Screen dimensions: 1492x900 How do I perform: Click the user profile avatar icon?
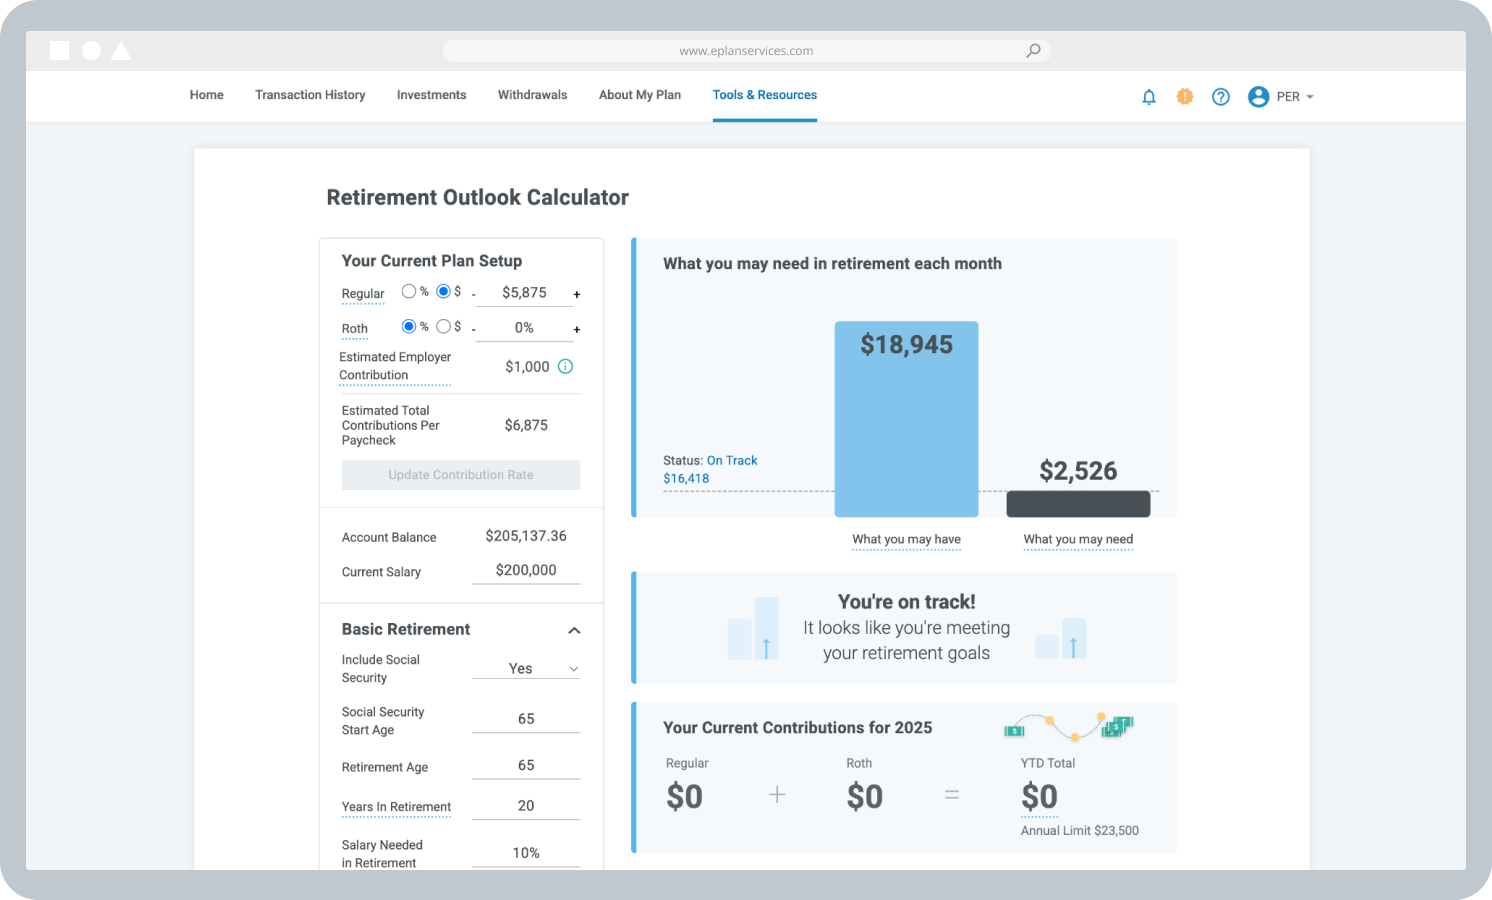[1258, 97]
